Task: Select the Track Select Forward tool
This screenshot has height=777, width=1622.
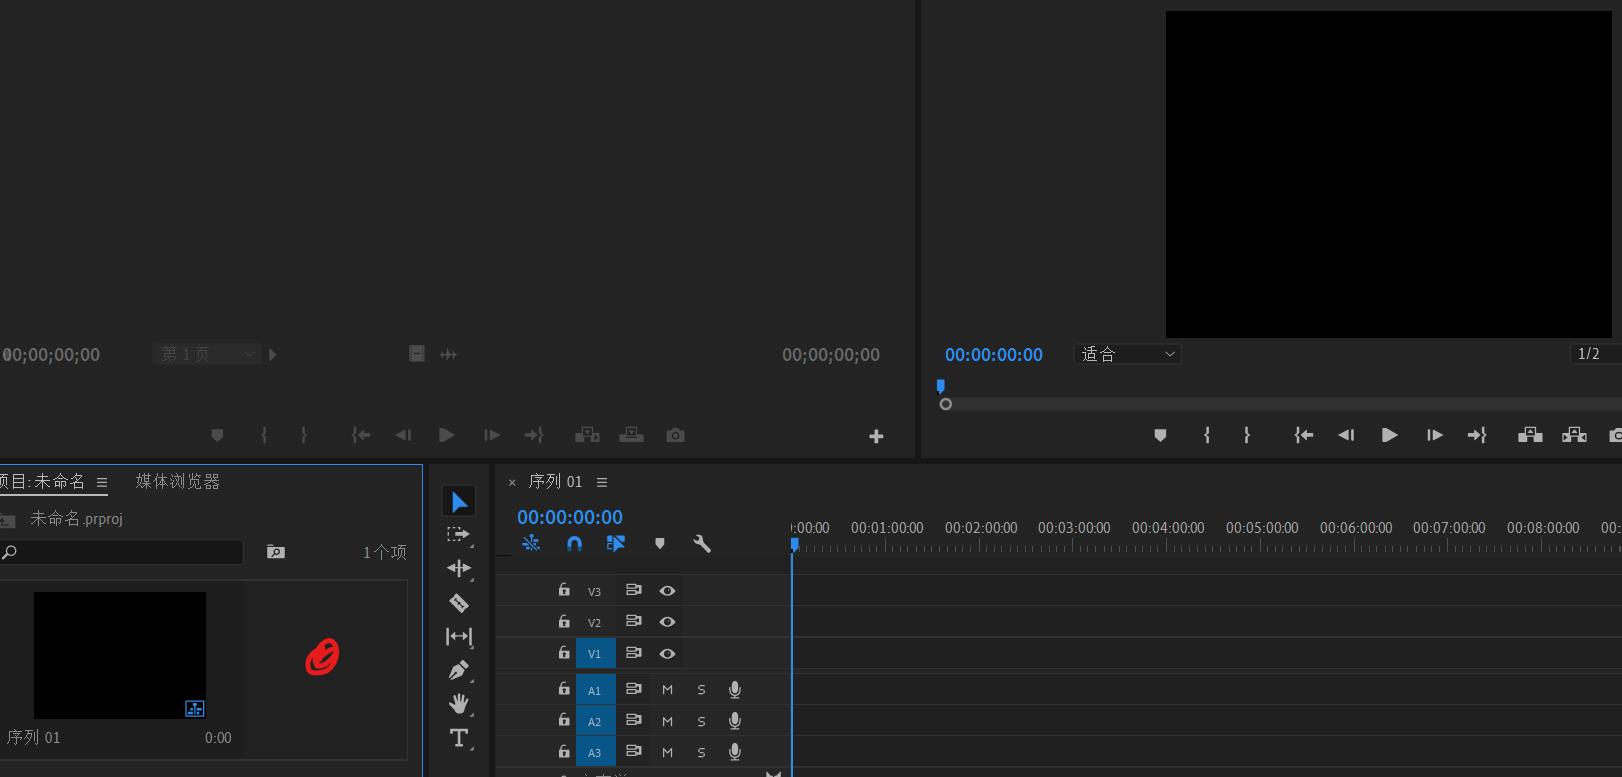Action: (x=458, y=535)
